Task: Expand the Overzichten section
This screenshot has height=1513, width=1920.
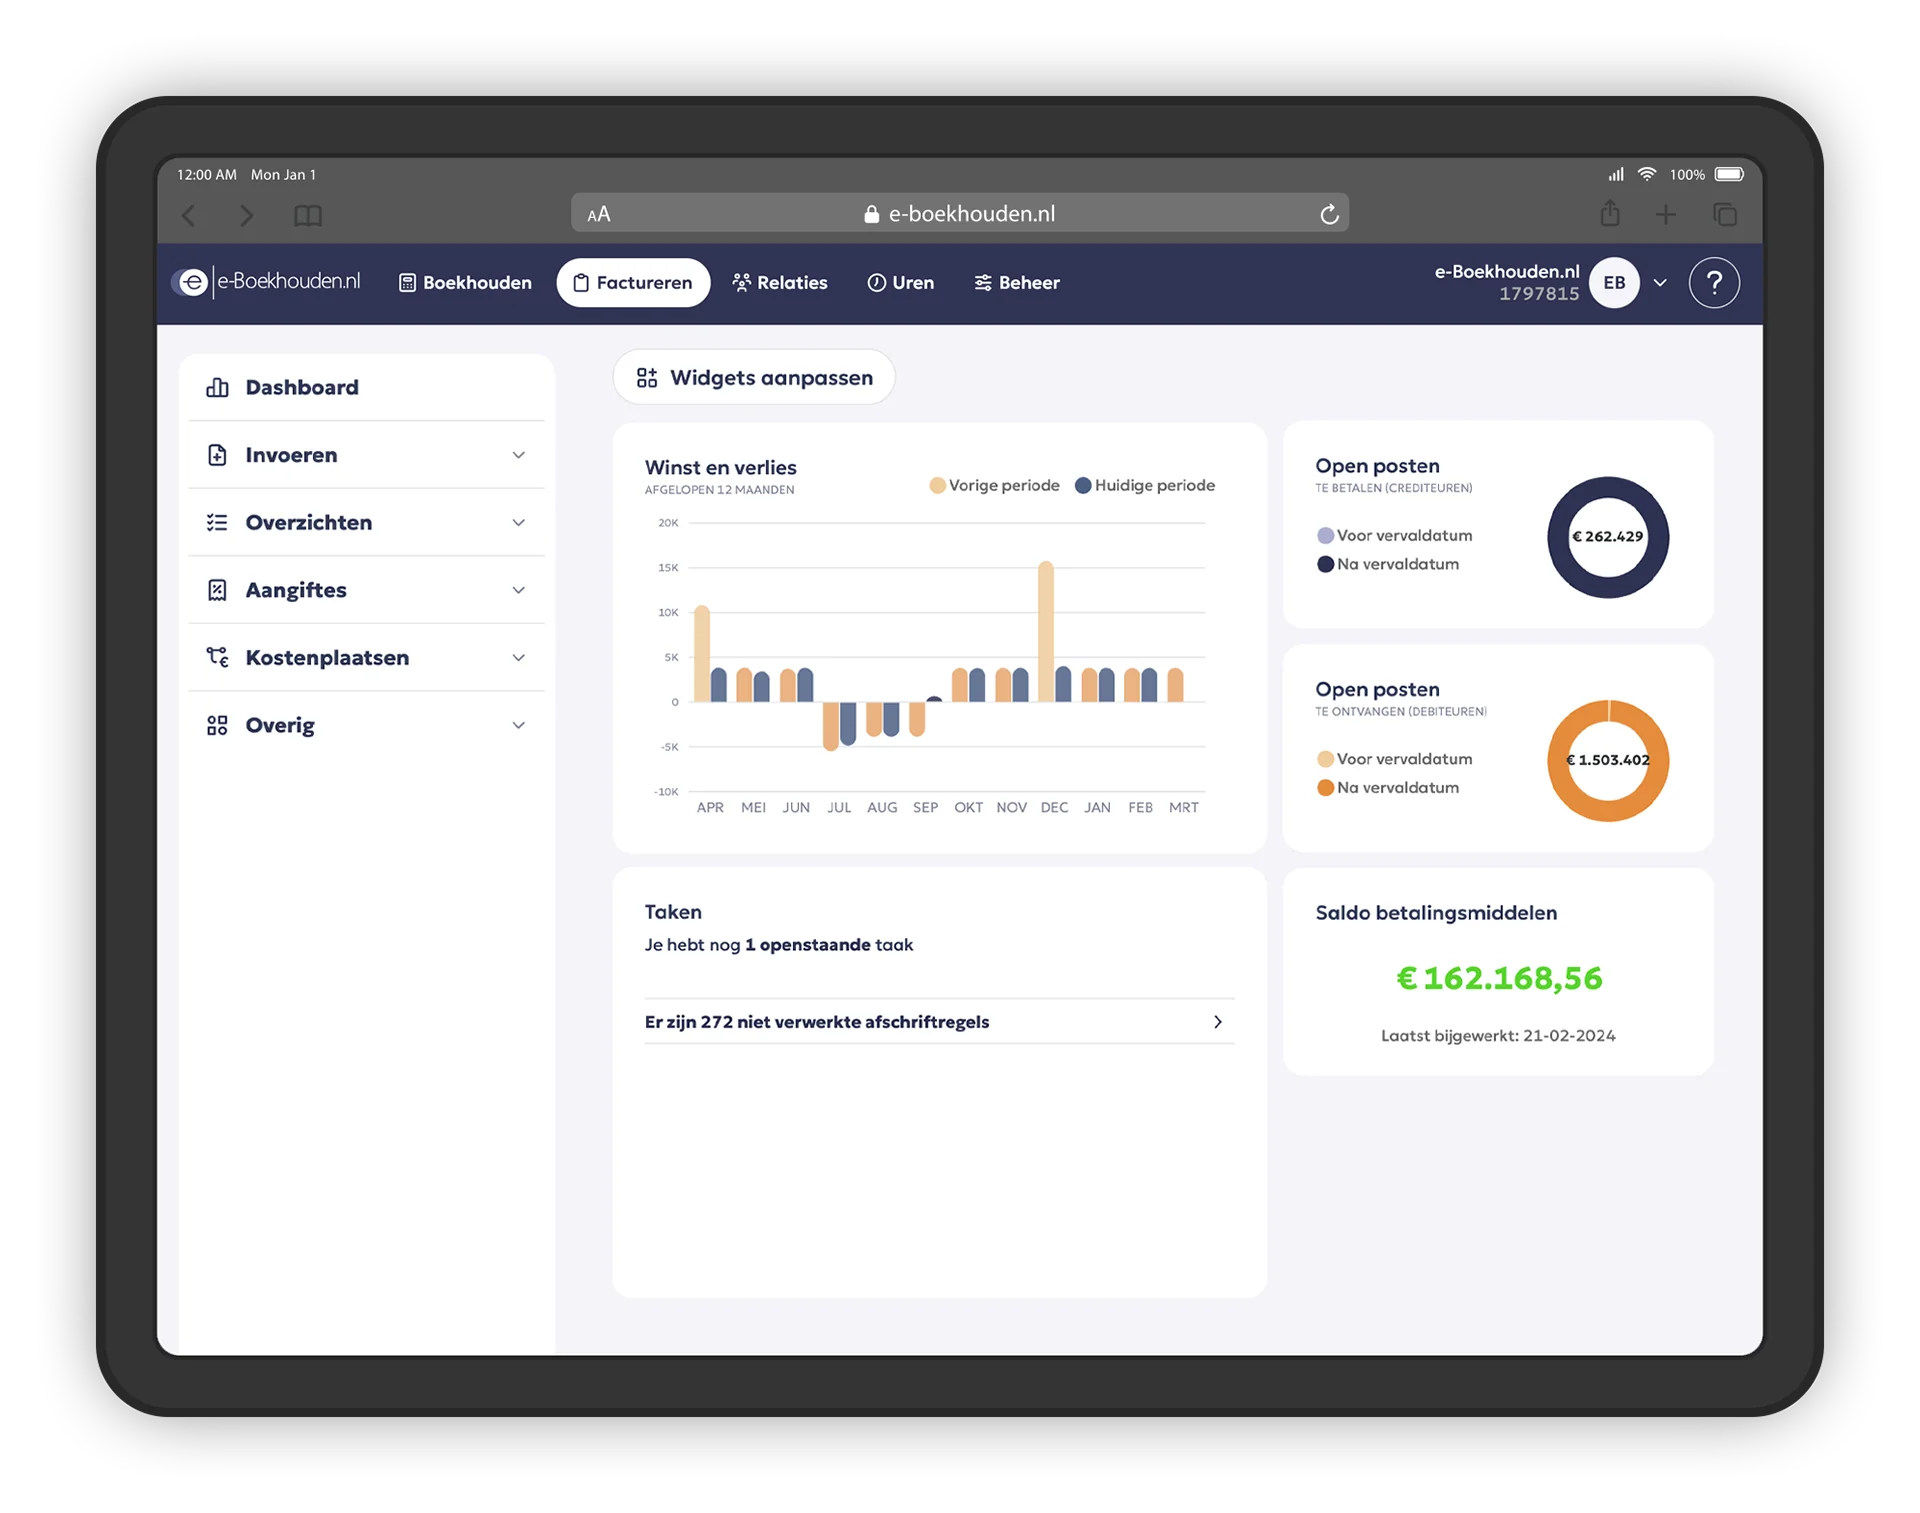Action: pos(518,522)
